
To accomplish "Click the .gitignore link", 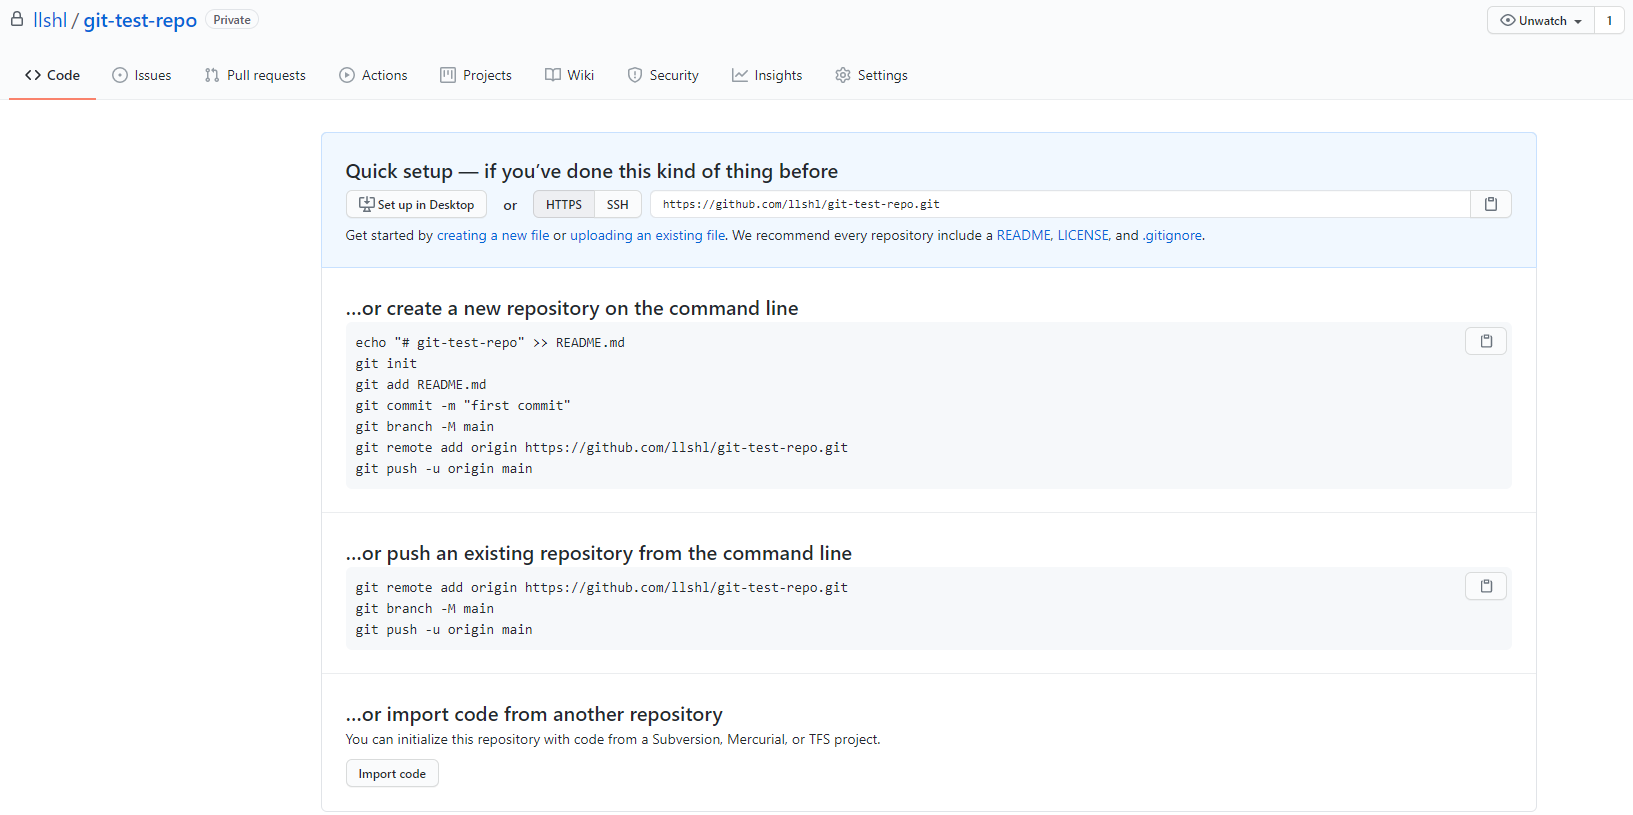I will pyautogui.click(x=1173, y=235).
